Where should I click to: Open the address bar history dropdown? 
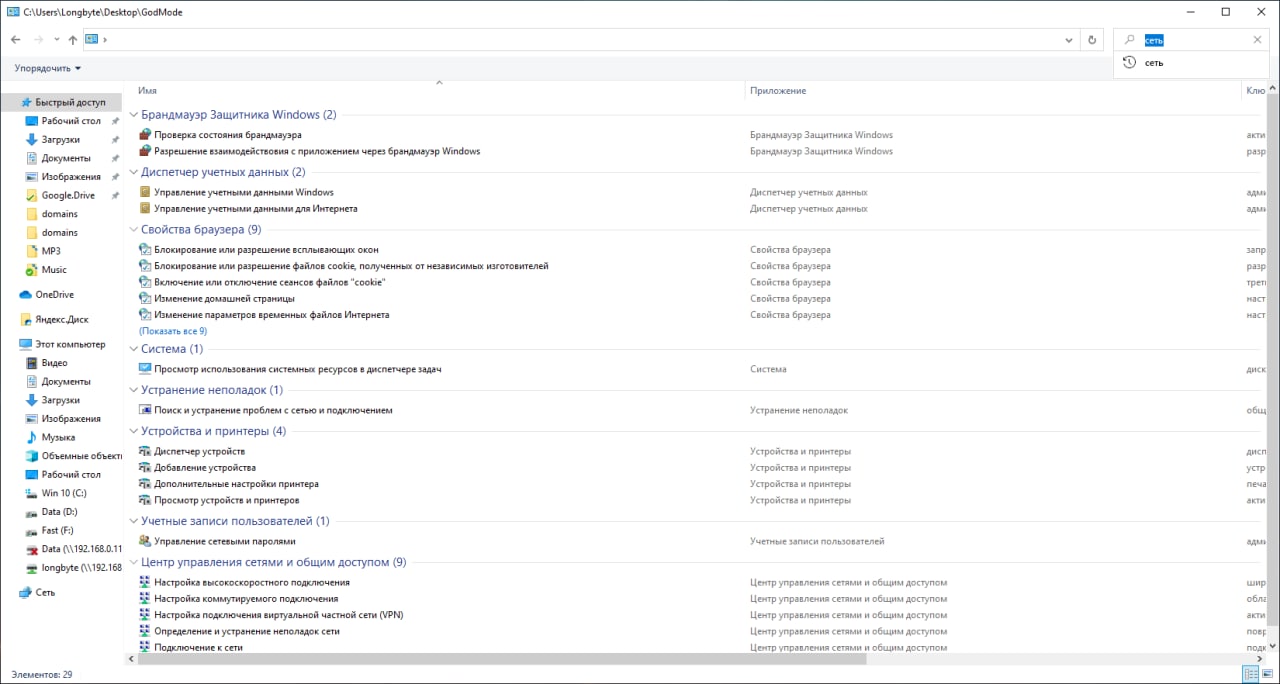pyautogui.click(x=1069, y=40)
